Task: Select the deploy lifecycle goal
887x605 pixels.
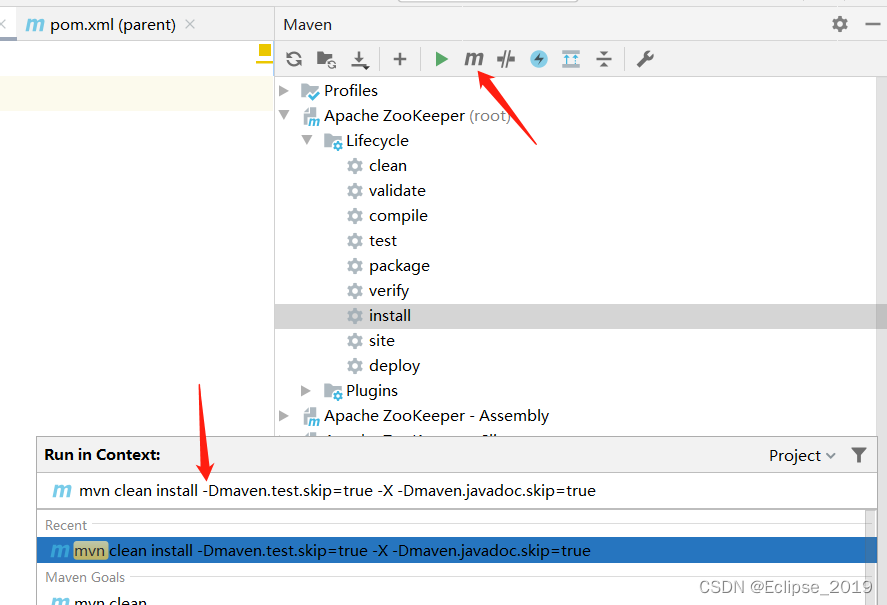Action: coord(394,366)
